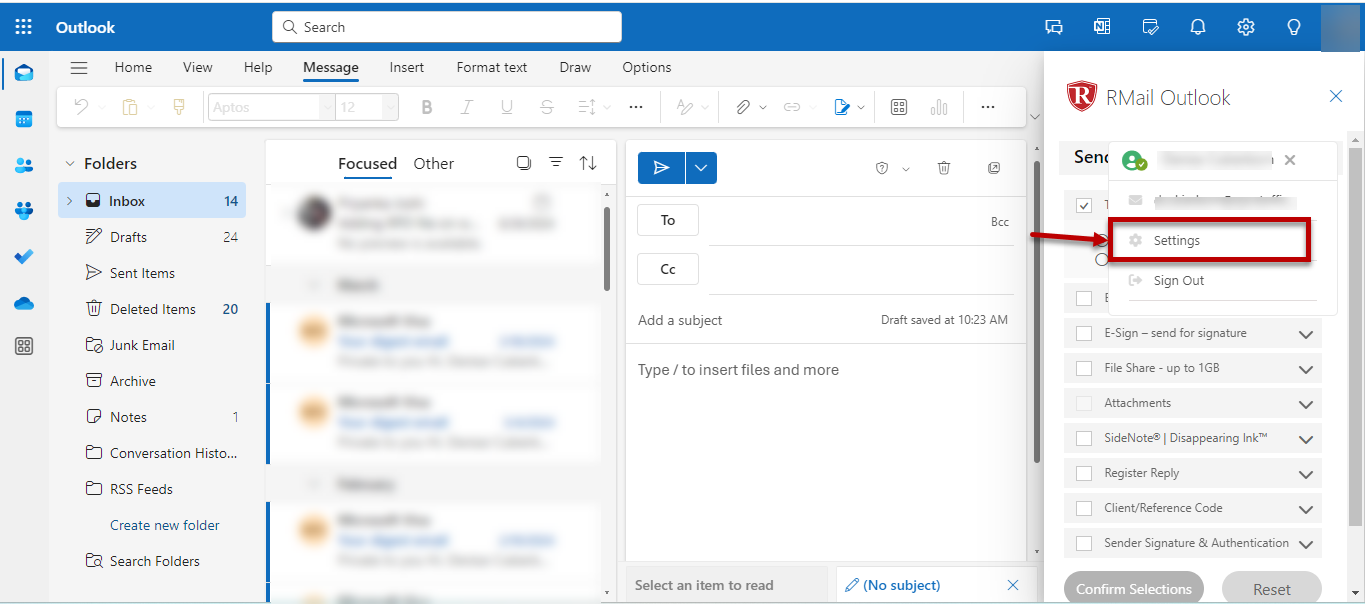This screenshot has height=604, width=1365.
Task: Tick the Register Reply checkbox
Action: [1084, 474]
